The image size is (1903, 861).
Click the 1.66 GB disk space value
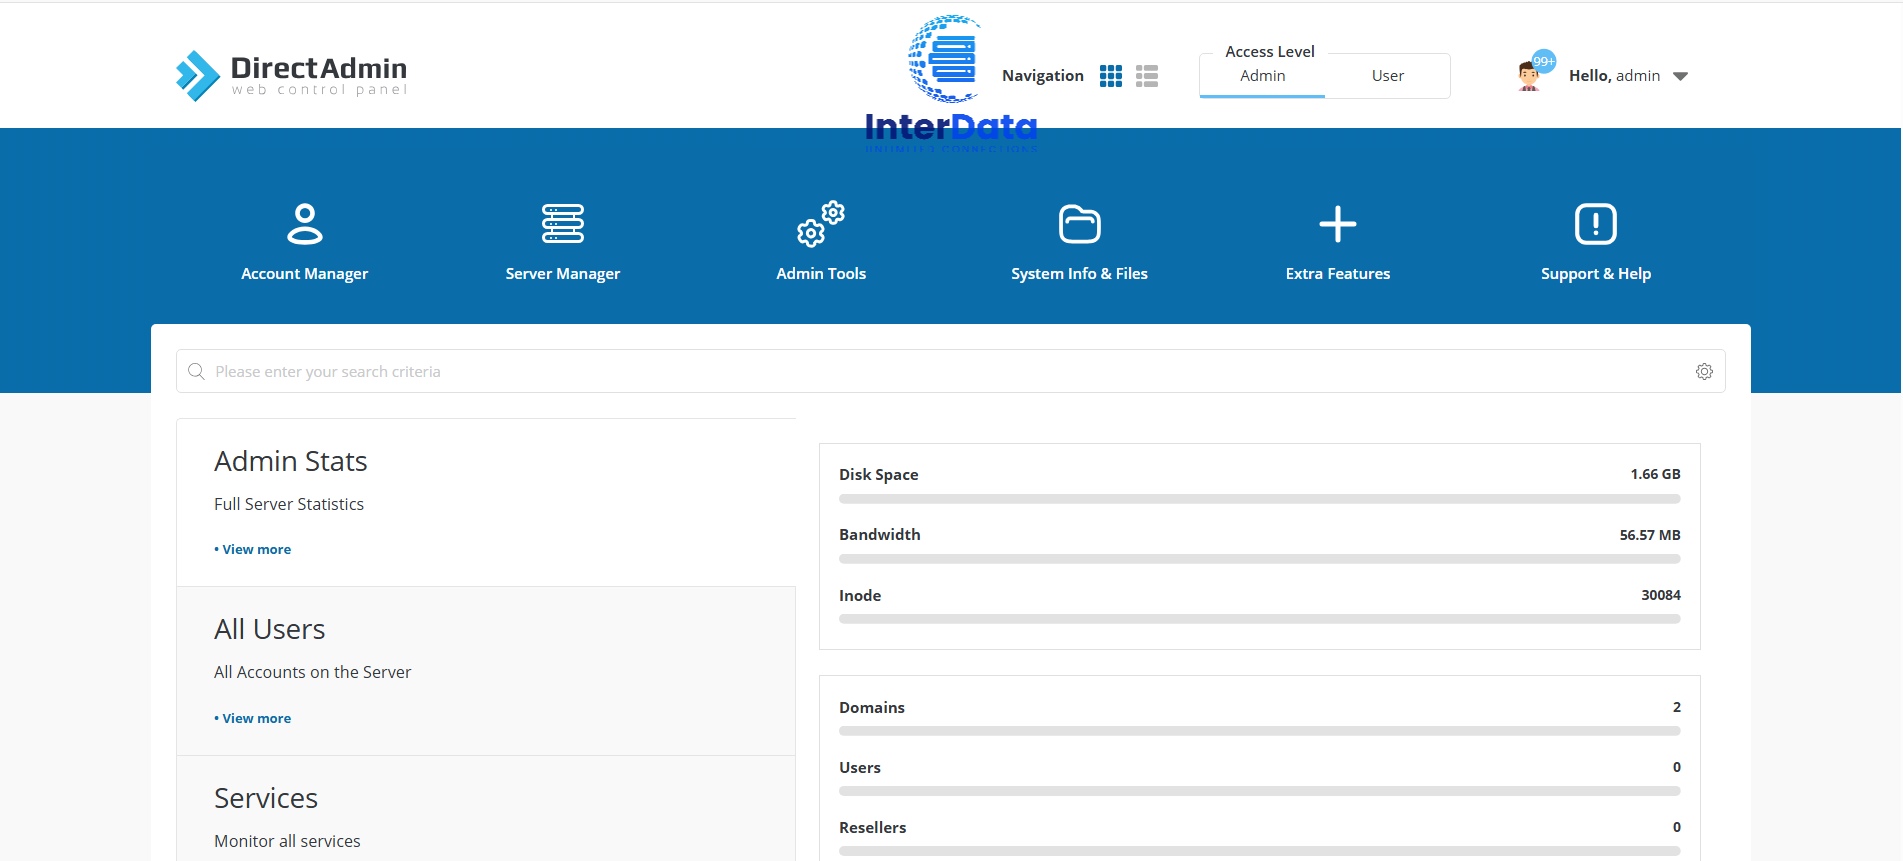[1655, 474]
